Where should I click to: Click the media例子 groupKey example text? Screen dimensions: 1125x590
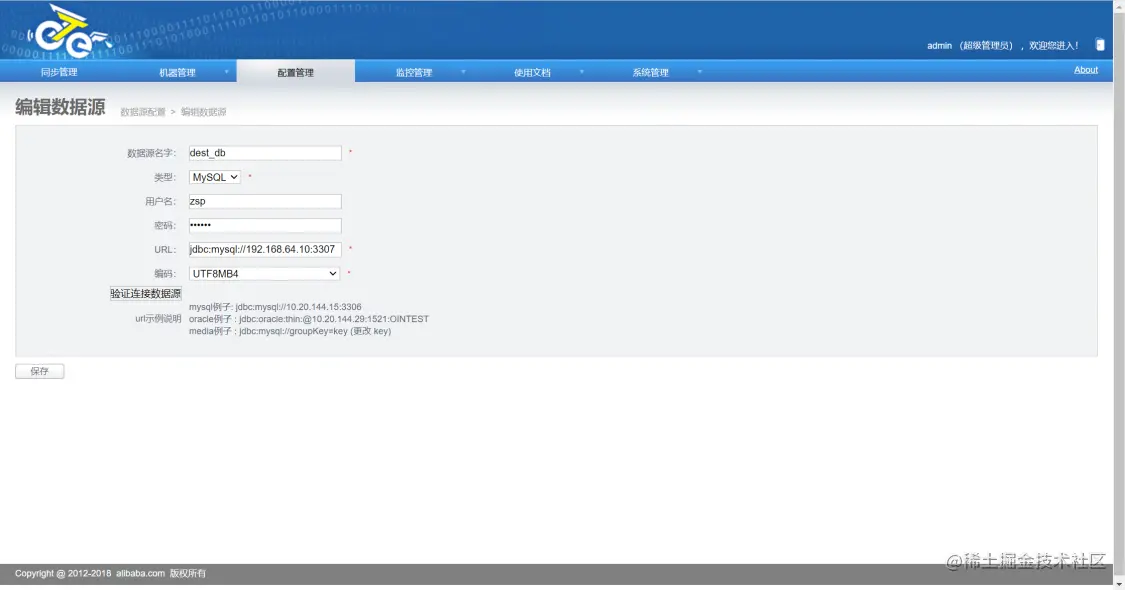coord(290,331)
